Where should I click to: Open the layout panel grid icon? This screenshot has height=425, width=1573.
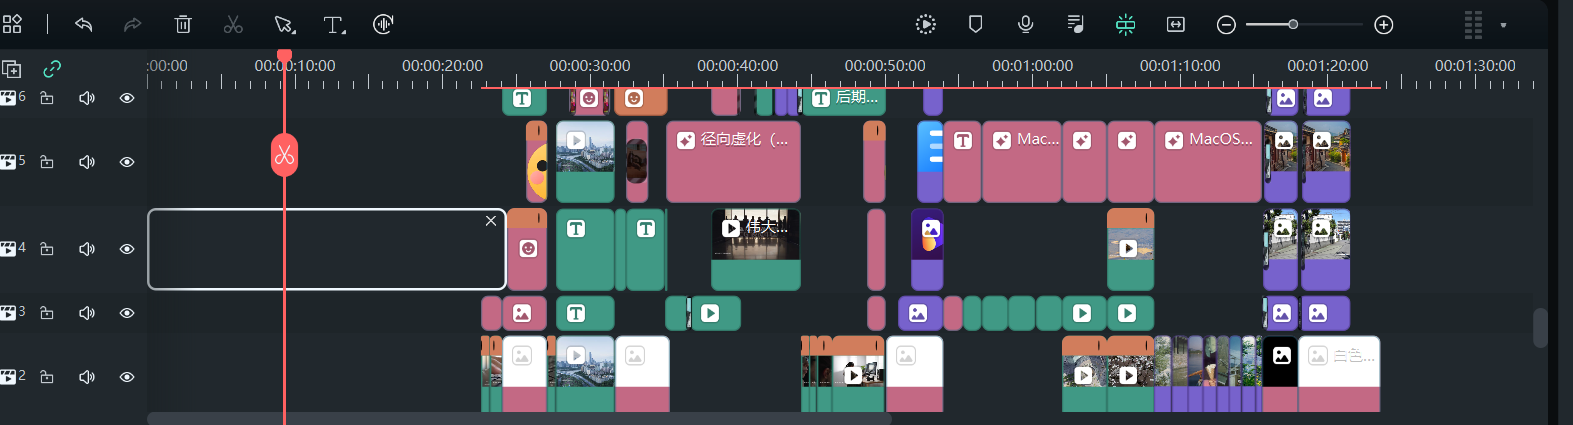[12, 24]
